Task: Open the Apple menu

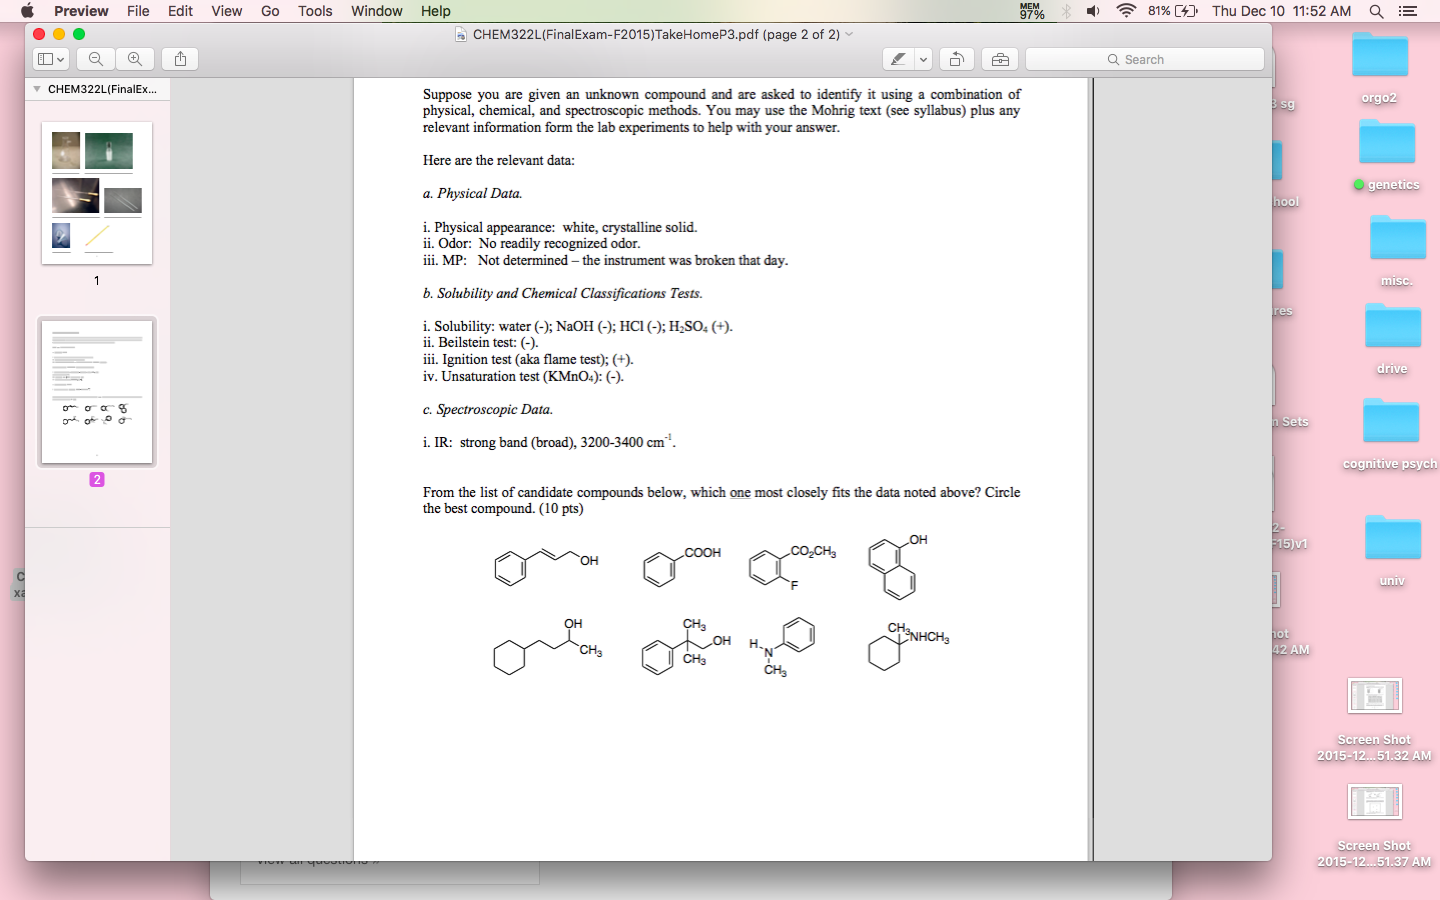Action: [x=27, y=11]
